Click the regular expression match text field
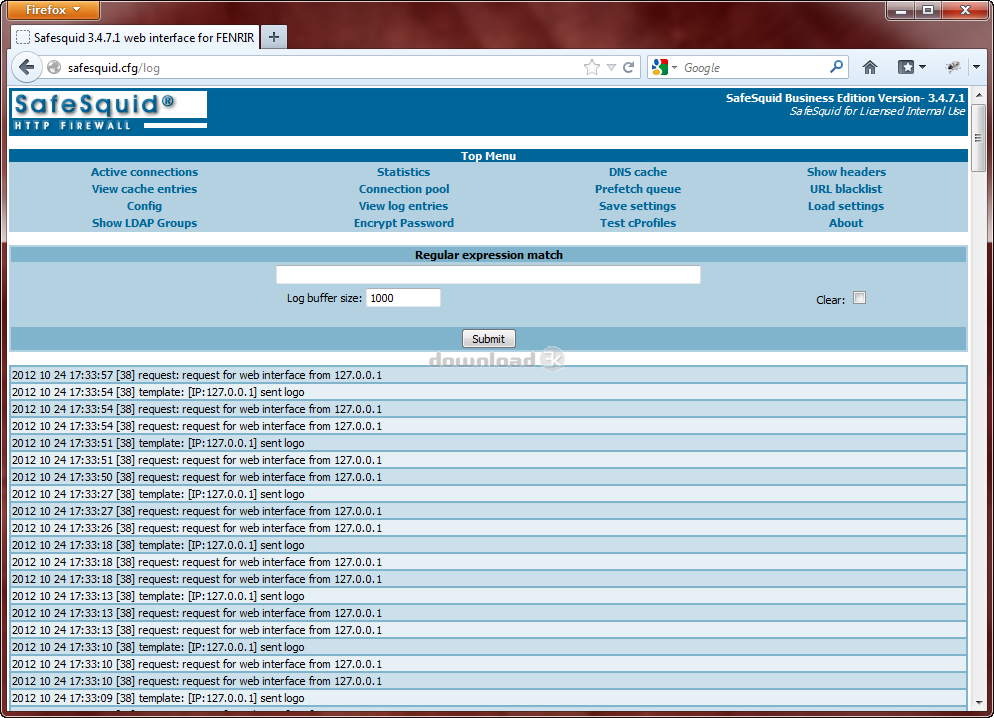Screen dimensions: 994x718 pyautogui.click(x=488, y=275)
